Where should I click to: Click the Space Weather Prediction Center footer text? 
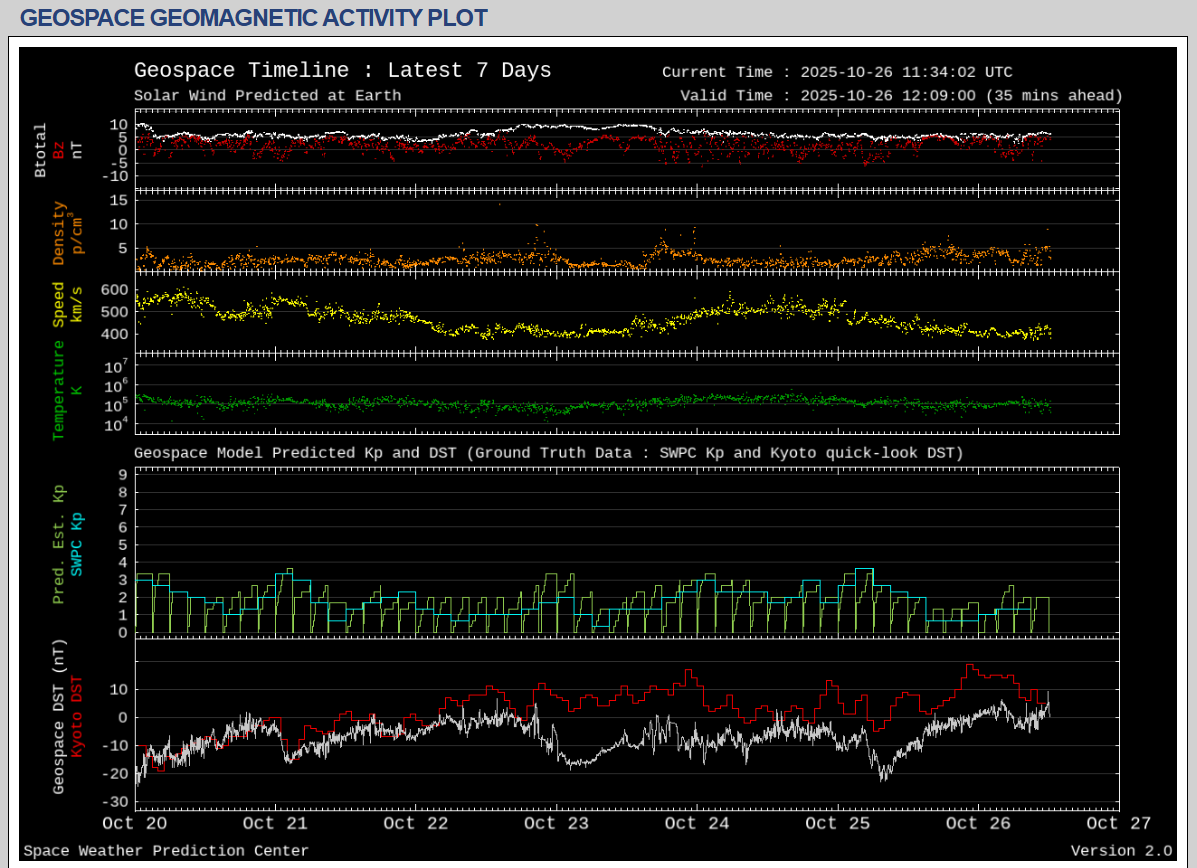coord(166,851)
